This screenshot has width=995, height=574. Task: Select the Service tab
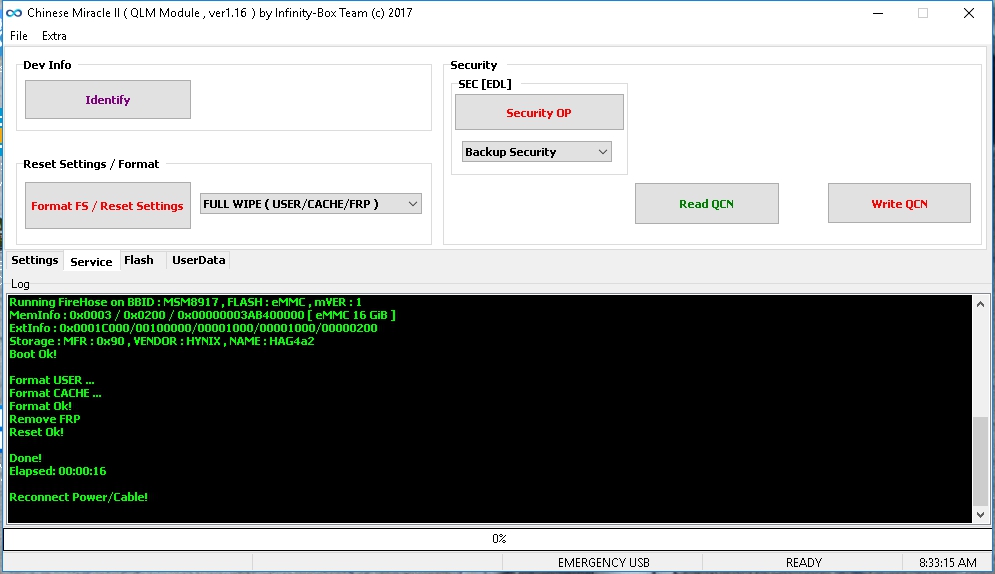click(91, 261)
